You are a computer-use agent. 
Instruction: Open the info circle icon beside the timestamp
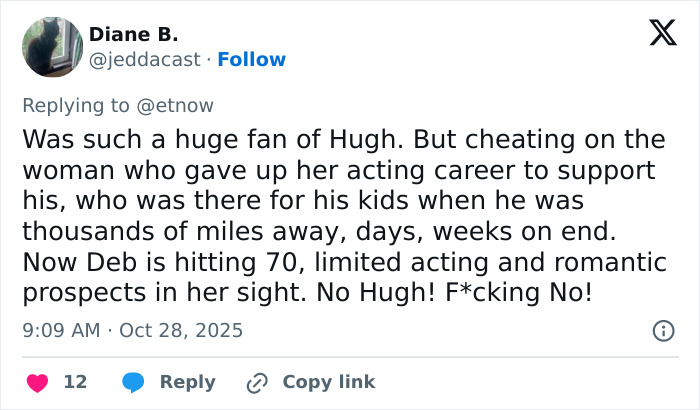(x=661, y=330)
